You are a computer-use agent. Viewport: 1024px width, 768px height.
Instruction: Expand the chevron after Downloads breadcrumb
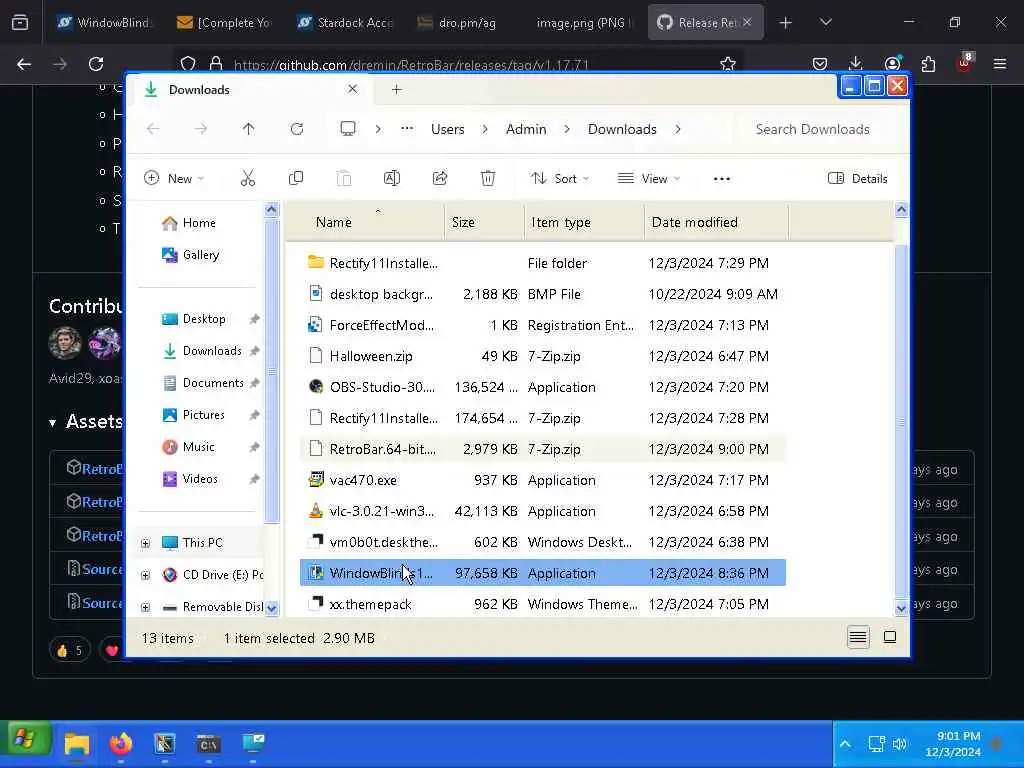[678, 129]
